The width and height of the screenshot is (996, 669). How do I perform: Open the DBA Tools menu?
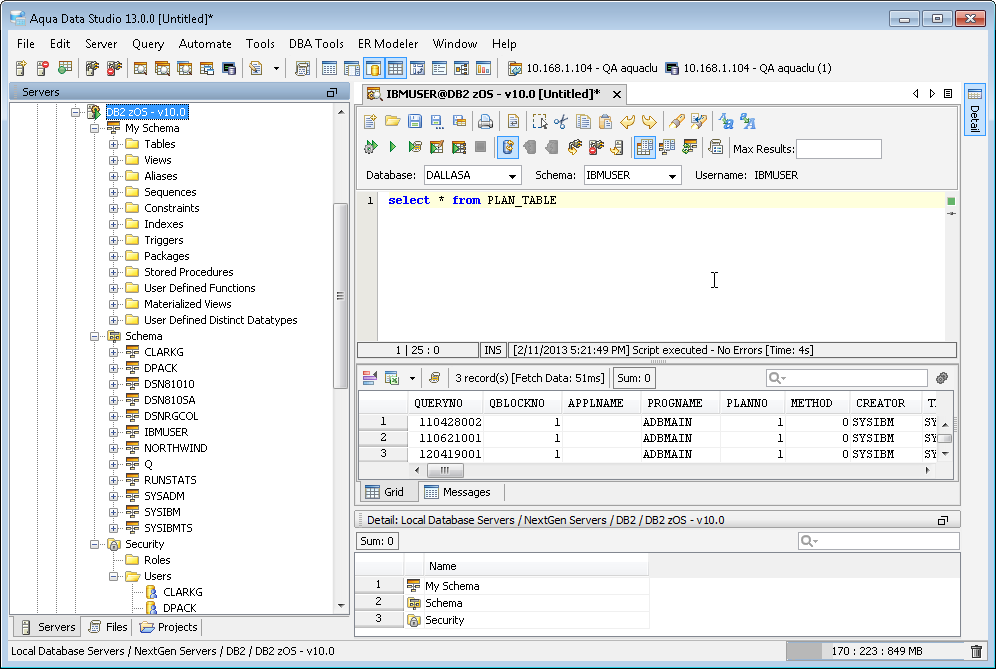click(x=316, y=44)
